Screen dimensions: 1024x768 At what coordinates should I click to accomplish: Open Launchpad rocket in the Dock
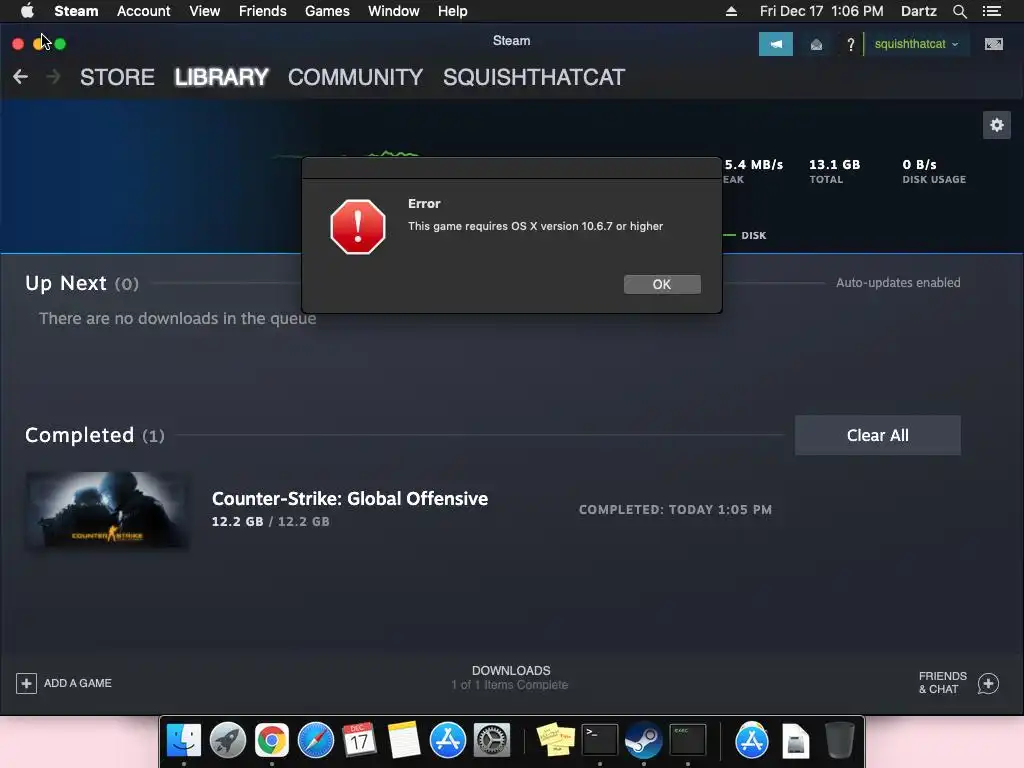(x=228, y=741)
